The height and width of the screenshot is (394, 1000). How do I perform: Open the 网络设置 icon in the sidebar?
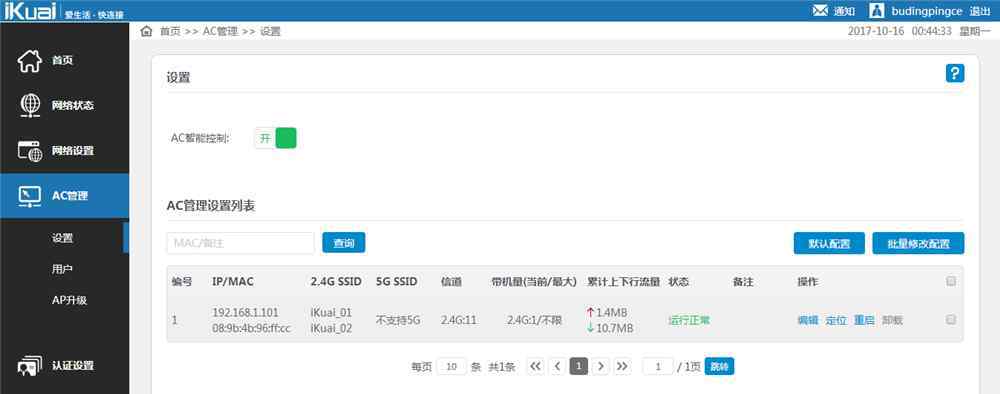pyautogui.click(x=29, y=150)
